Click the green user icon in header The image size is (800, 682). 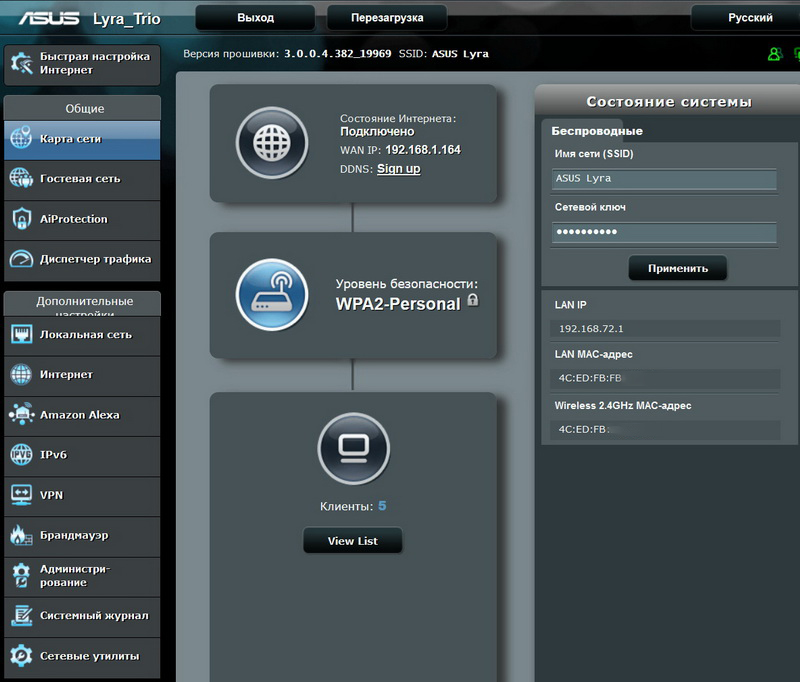(x=773, y=54)
